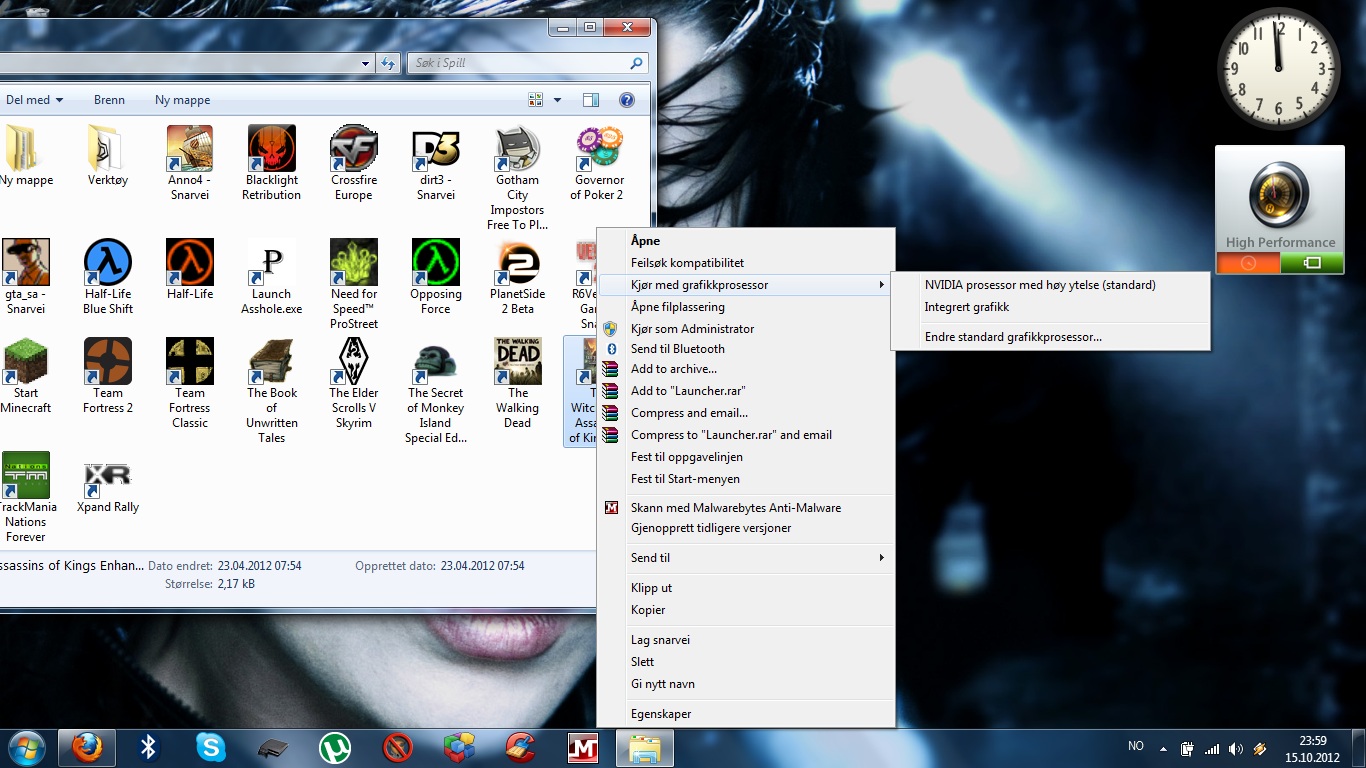Select The Walking Dead icon

517,361
